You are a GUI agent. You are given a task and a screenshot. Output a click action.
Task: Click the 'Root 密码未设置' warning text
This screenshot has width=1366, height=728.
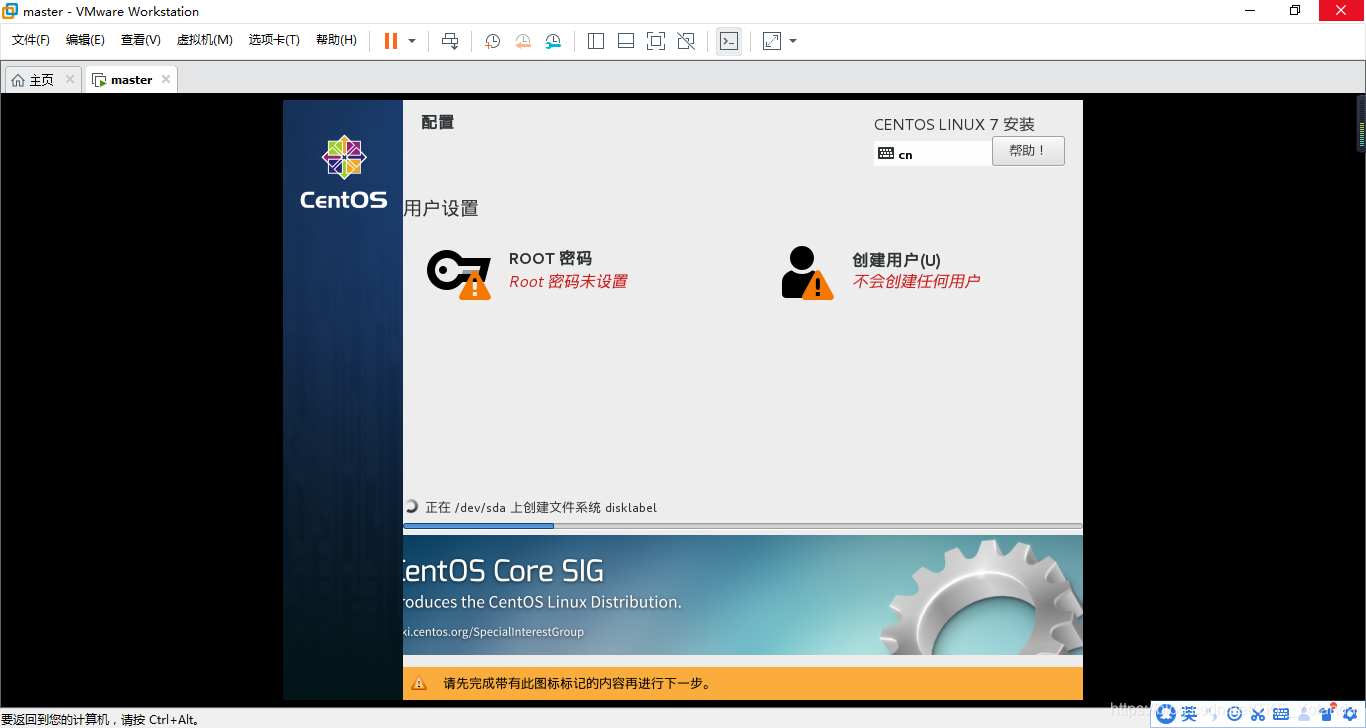tap(569, 282)
